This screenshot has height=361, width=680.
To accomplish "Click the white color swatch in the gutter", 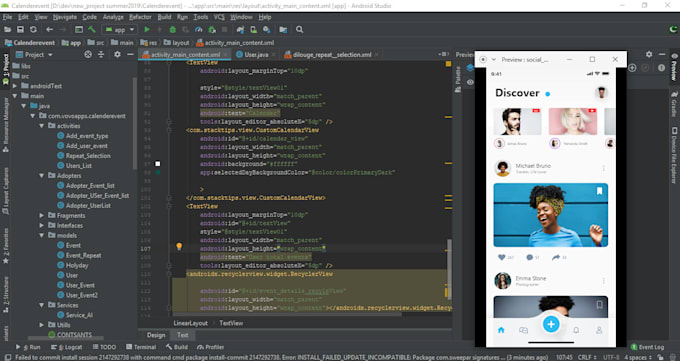I will pos(158,164).
